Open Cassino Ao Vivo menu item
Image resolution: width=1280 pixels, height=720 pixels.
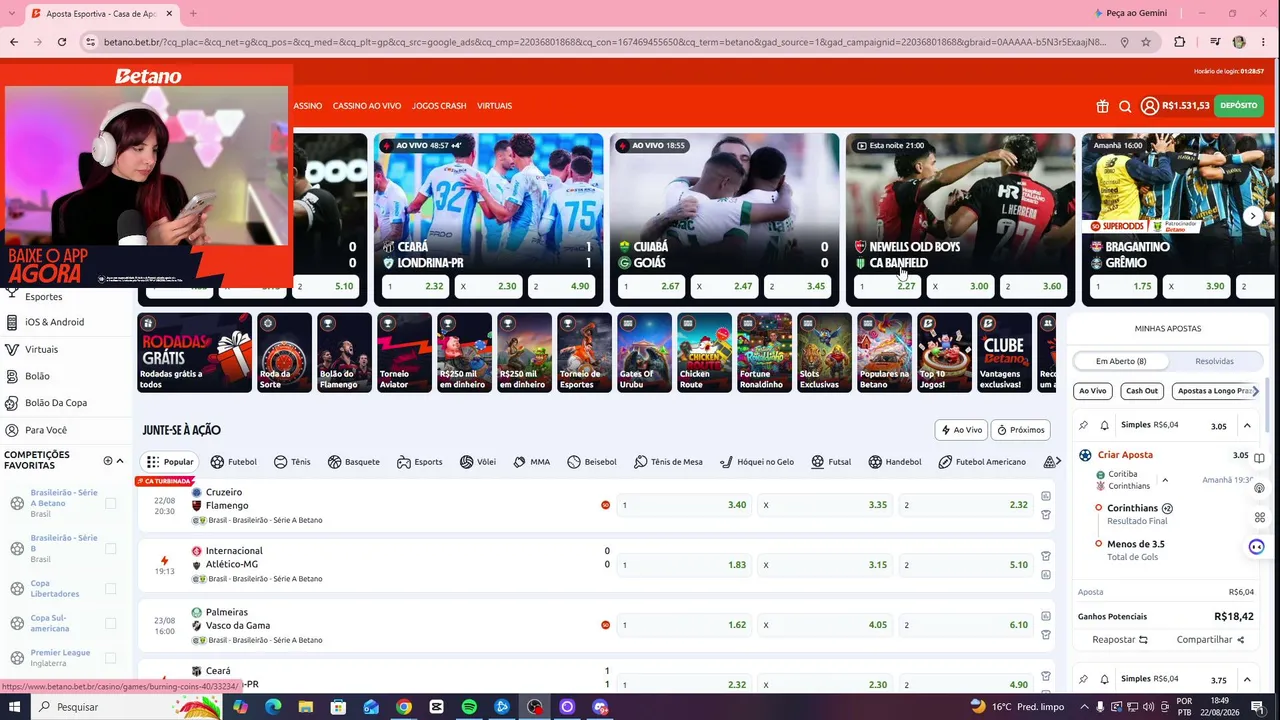367,106
